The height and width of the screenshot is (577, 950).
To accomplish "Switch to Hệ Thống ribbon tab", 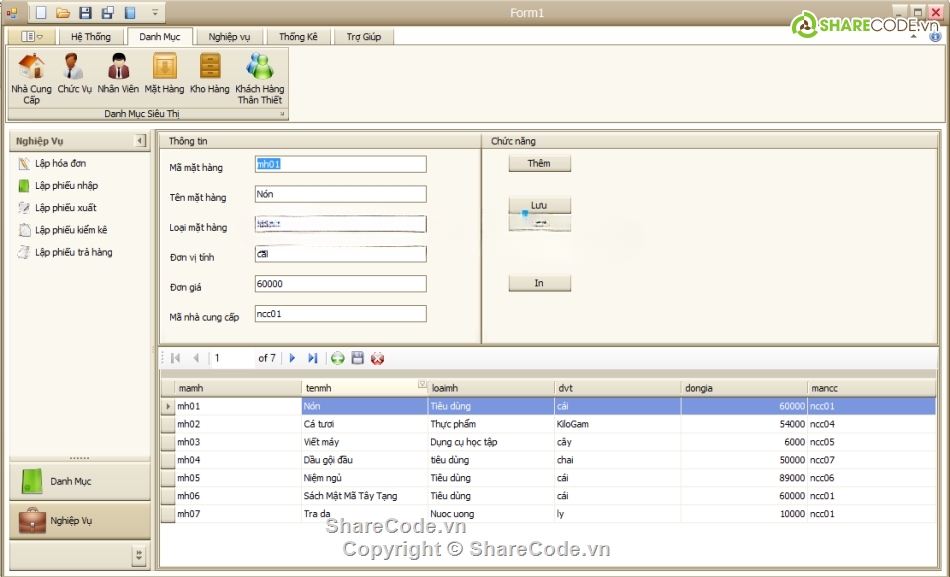I will click(91, 36).
